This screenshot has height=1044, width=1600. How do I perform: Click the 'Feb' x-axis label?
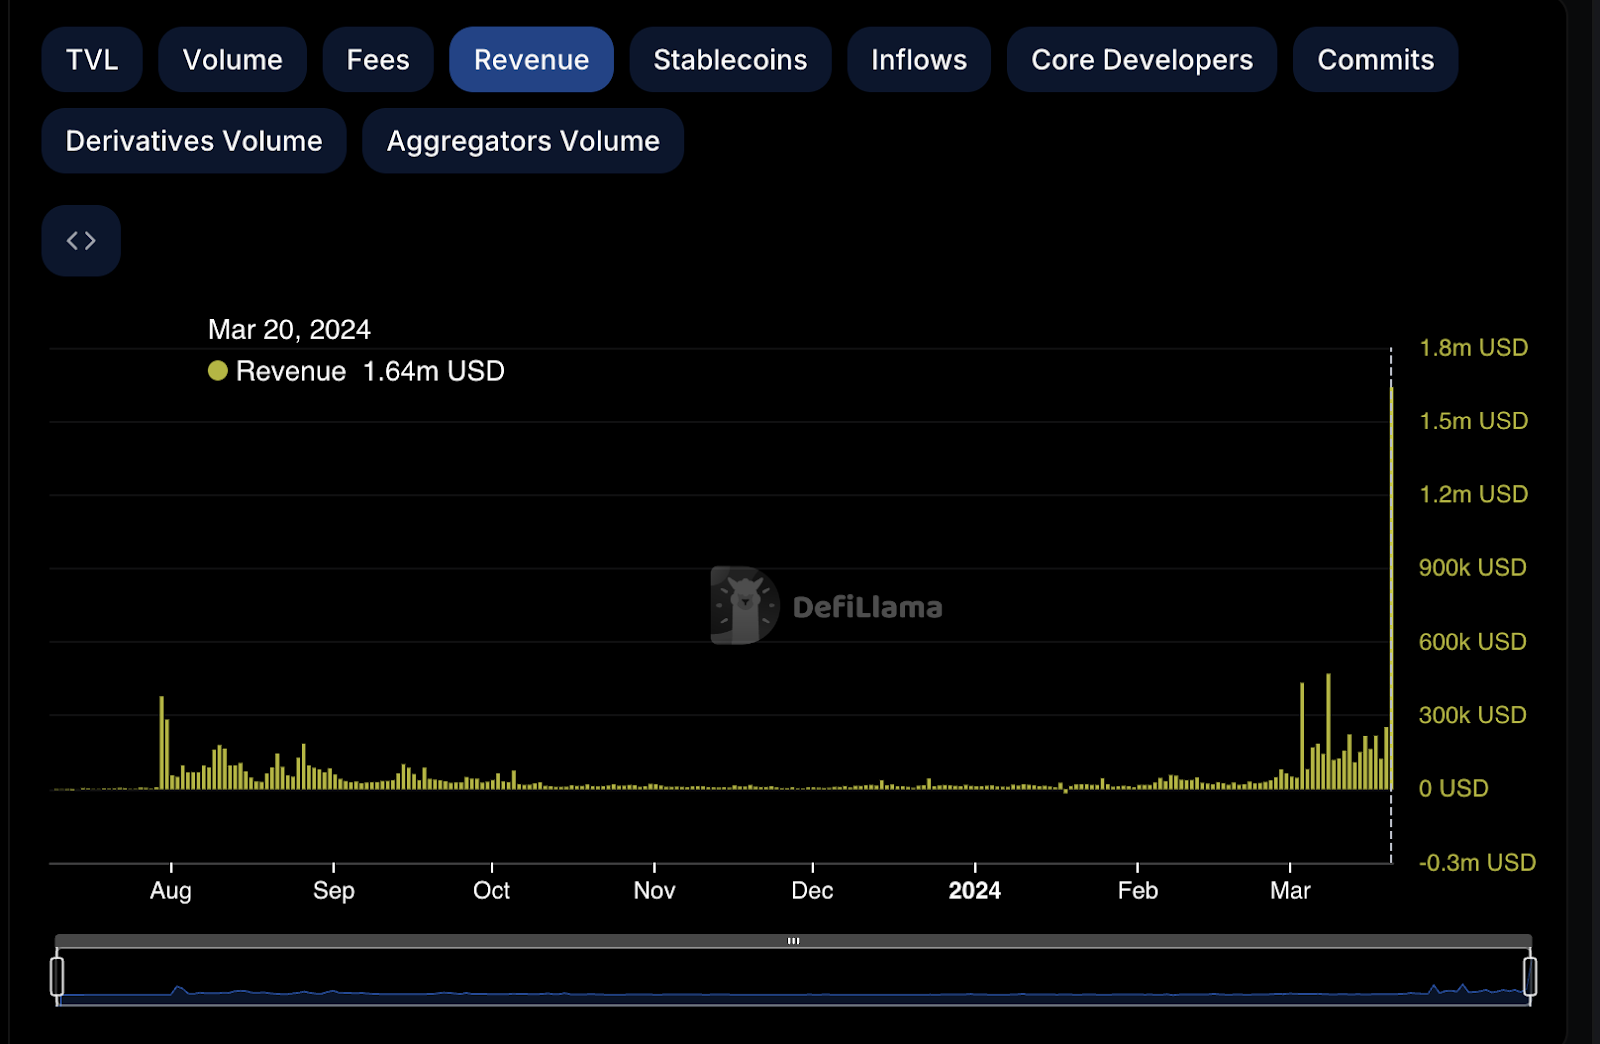pyautogui.click(x=1138, y=890)
